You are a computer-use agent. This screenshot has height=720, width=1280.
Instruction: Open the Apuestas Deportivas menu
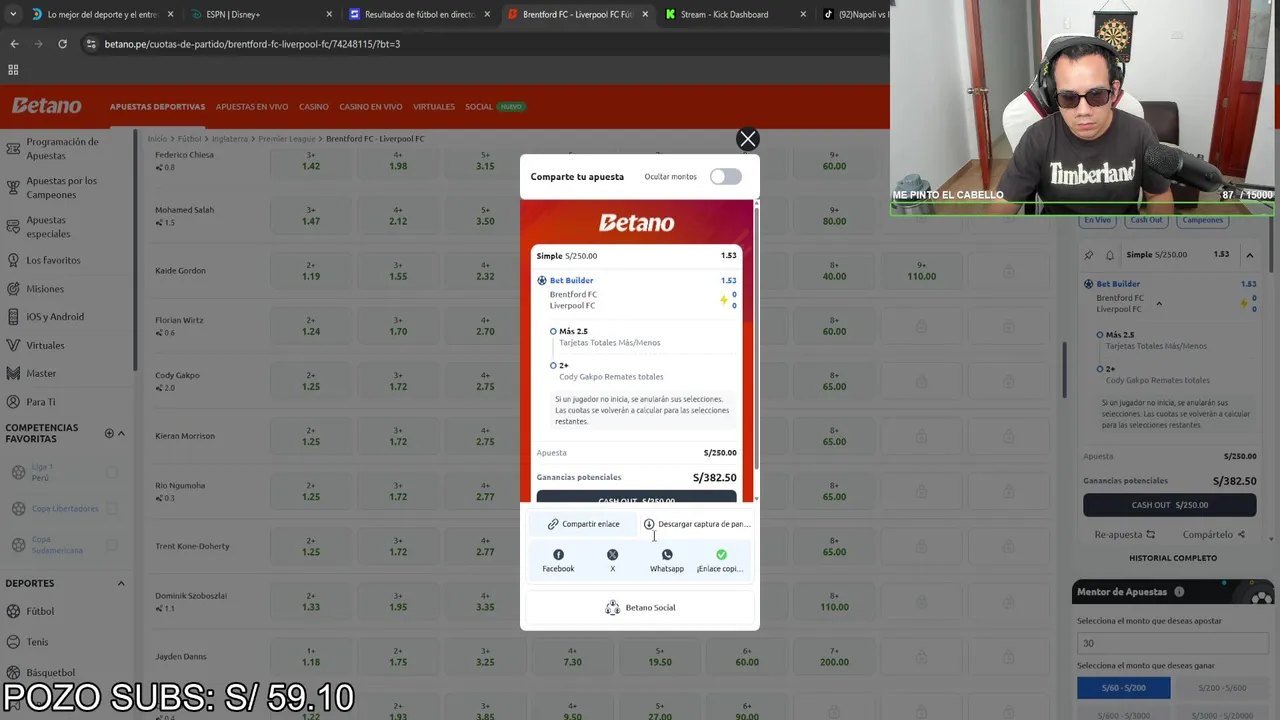click(x=157, y=107)
